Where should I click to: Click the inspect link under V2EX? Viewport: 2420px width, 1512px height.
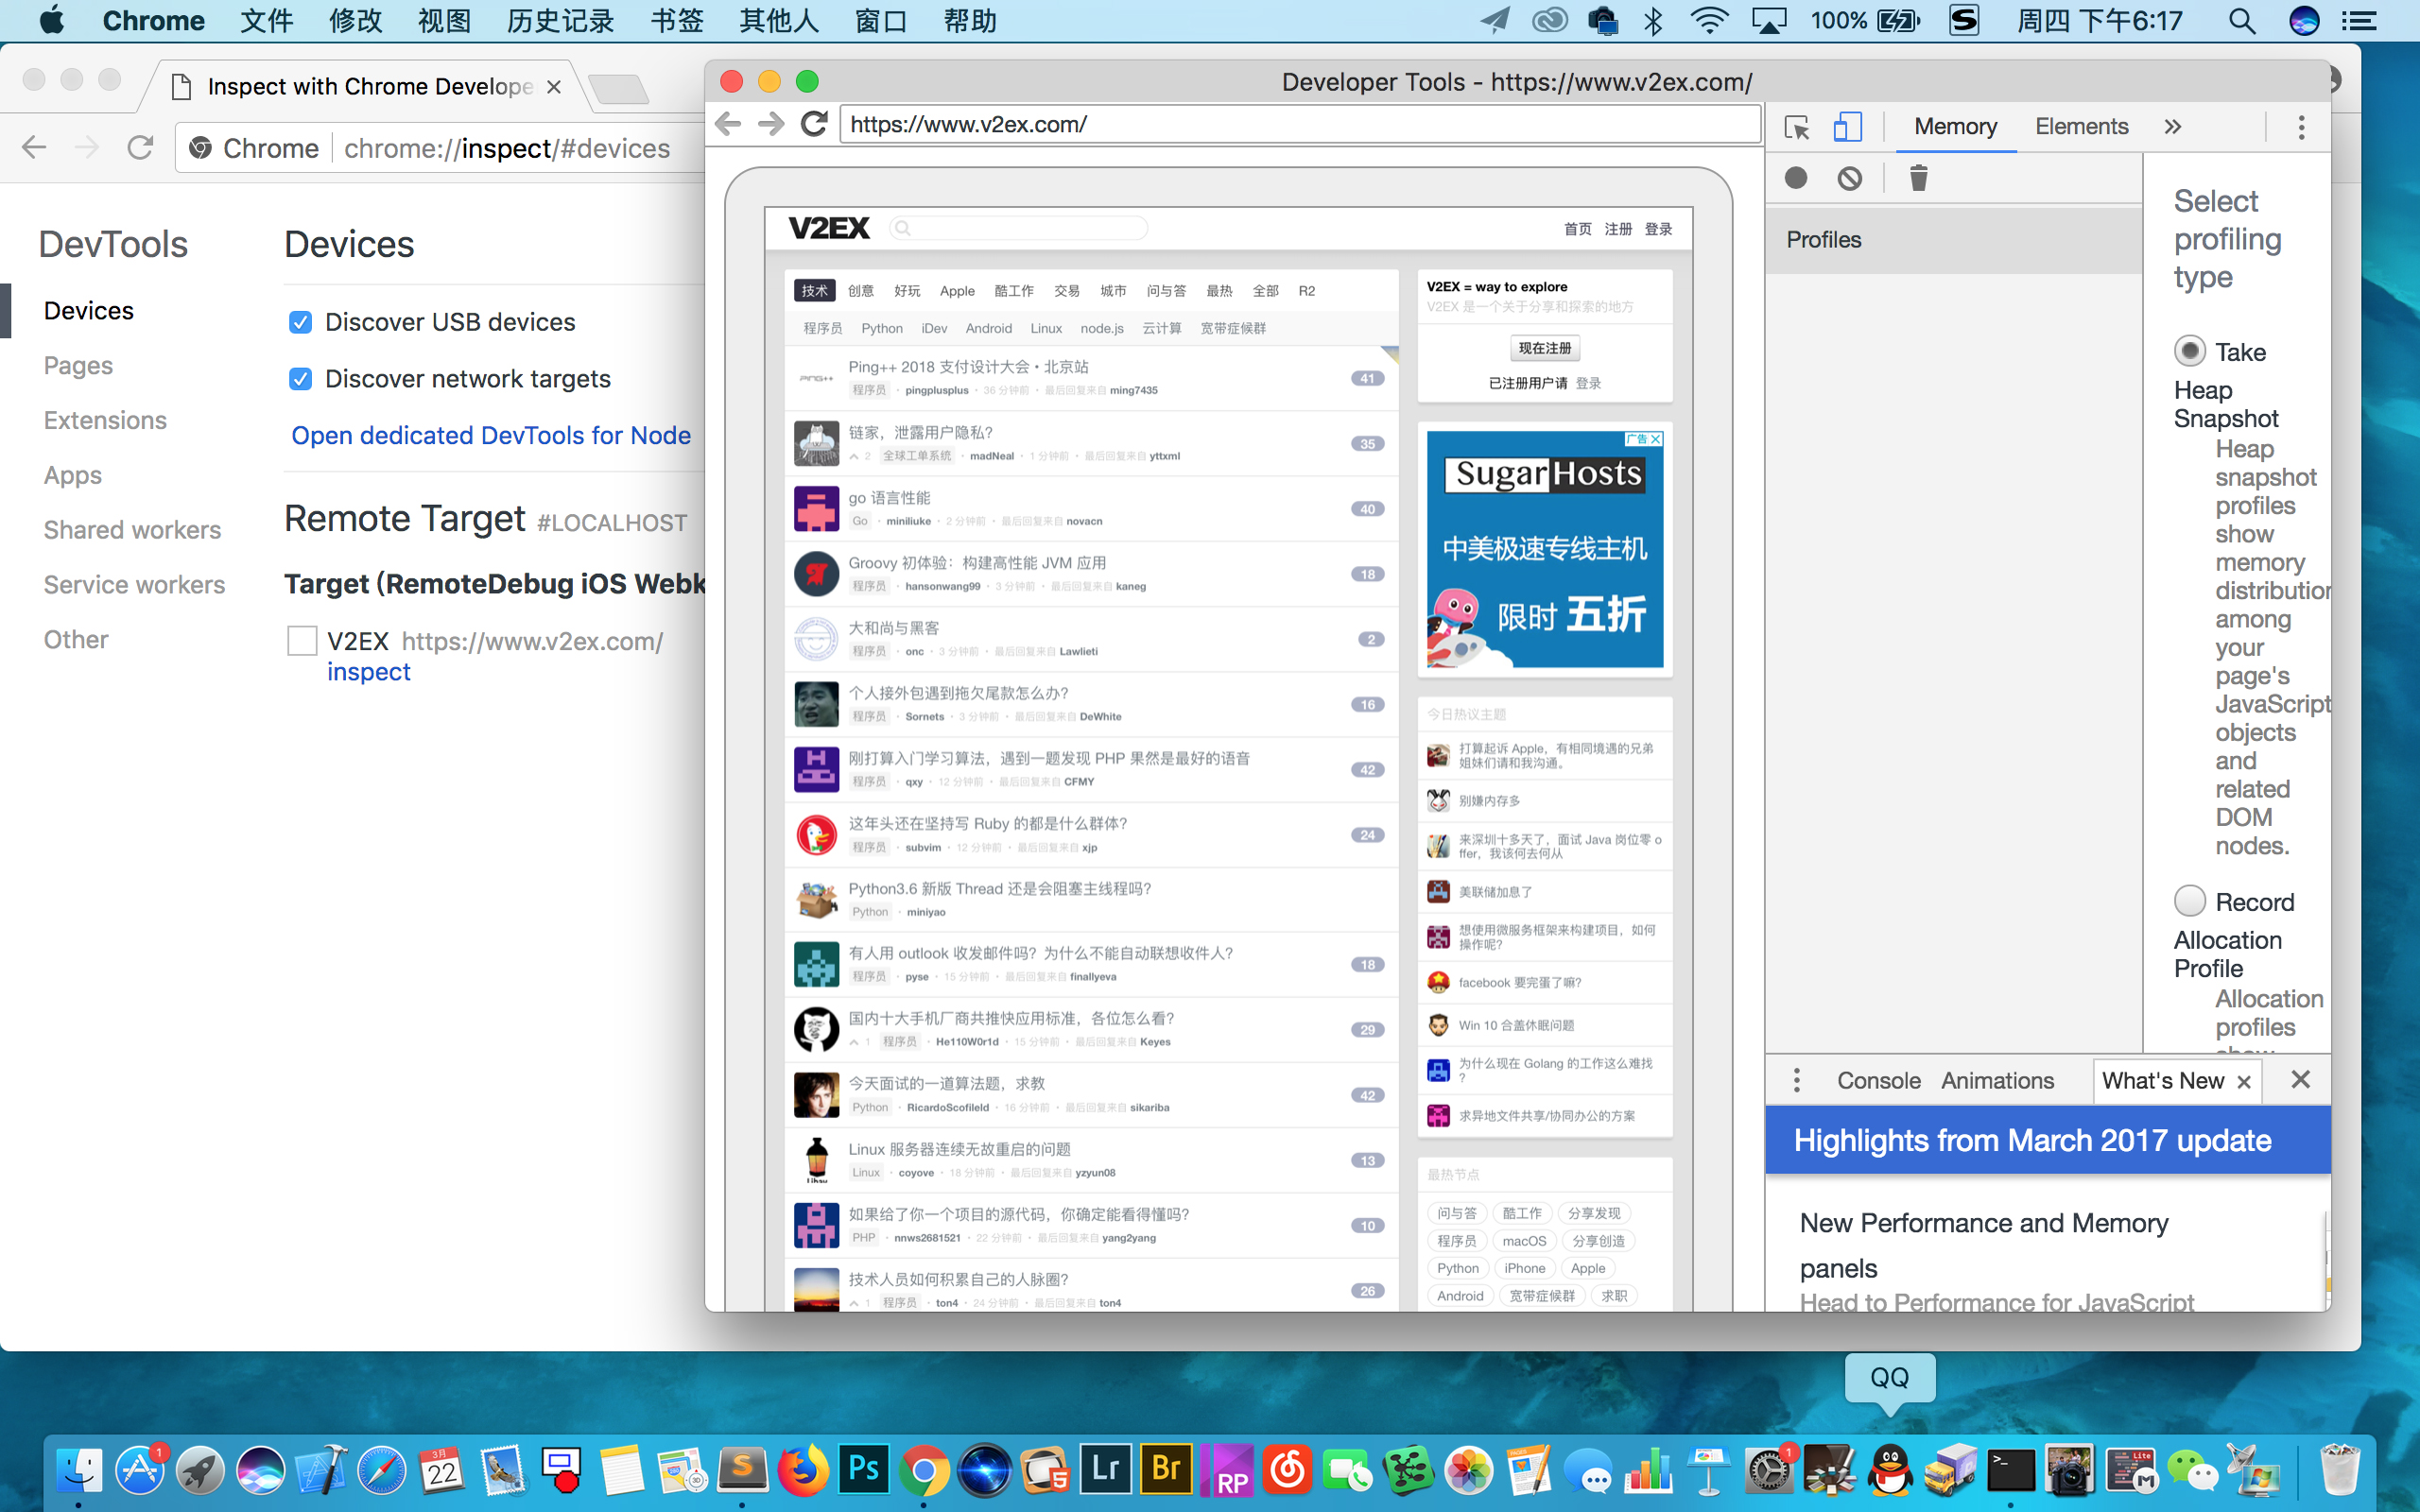[368, 672]
